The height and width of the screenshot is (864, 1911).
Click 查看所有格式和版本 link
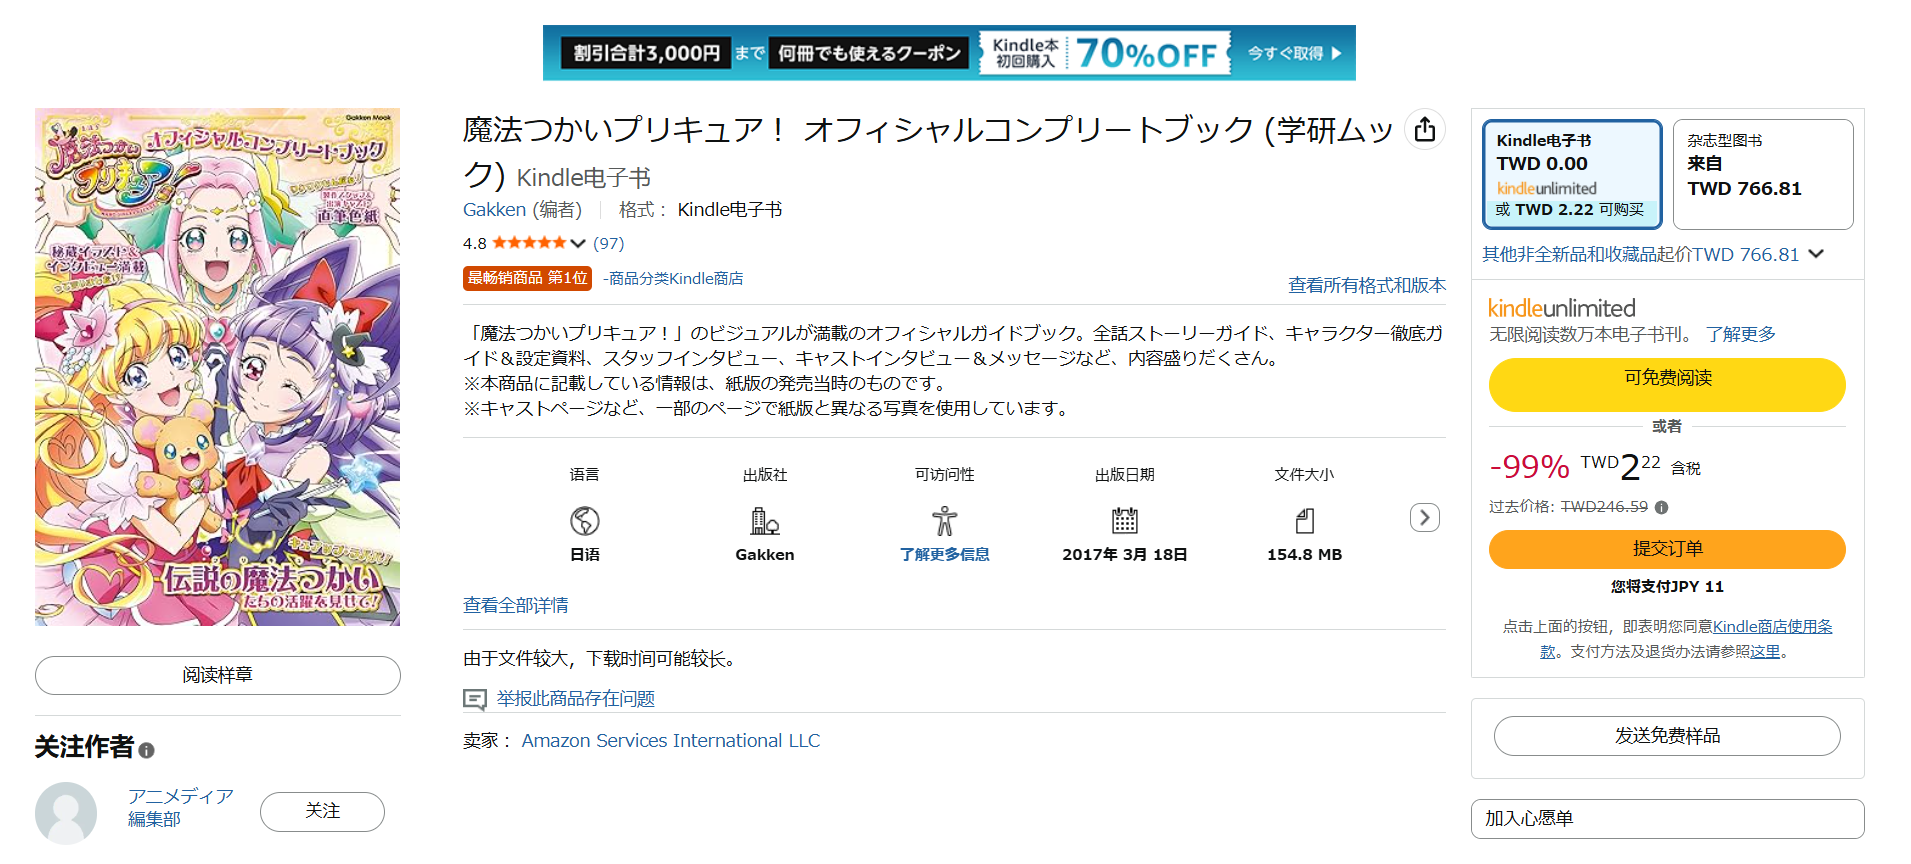coord(1367,285)
